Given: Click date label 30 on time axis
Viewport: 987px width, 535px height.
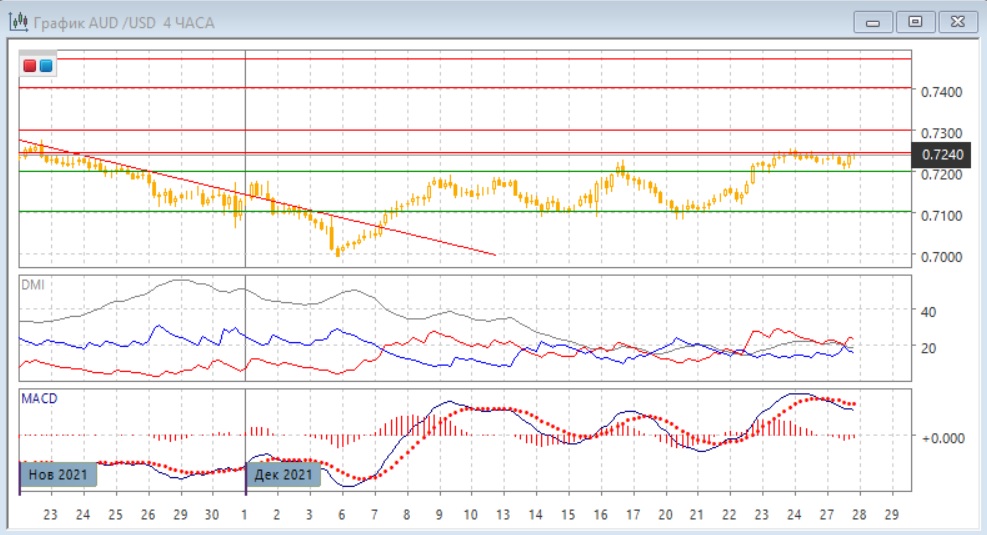Looking at the screenshot, I should coord(211,515).
